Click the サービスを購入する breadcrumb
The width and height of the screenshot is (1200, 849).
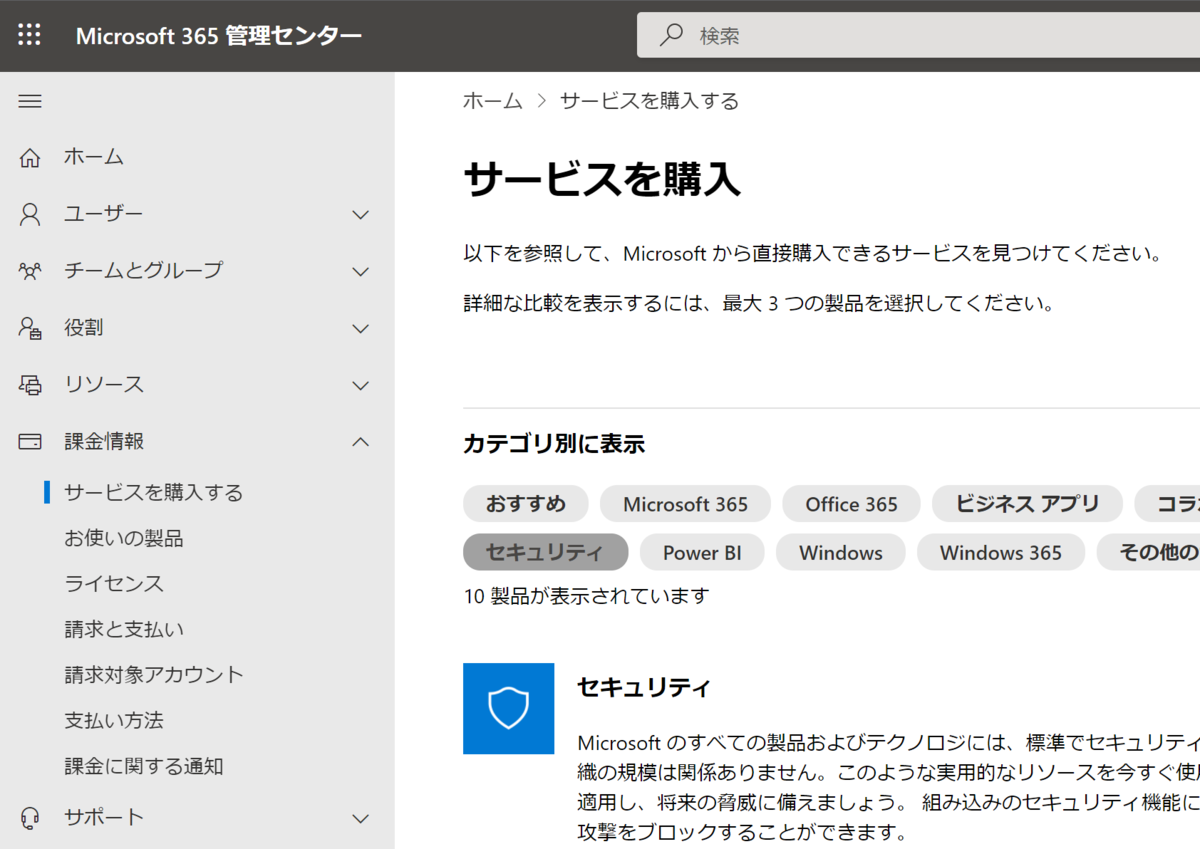[x=650, y=101]
